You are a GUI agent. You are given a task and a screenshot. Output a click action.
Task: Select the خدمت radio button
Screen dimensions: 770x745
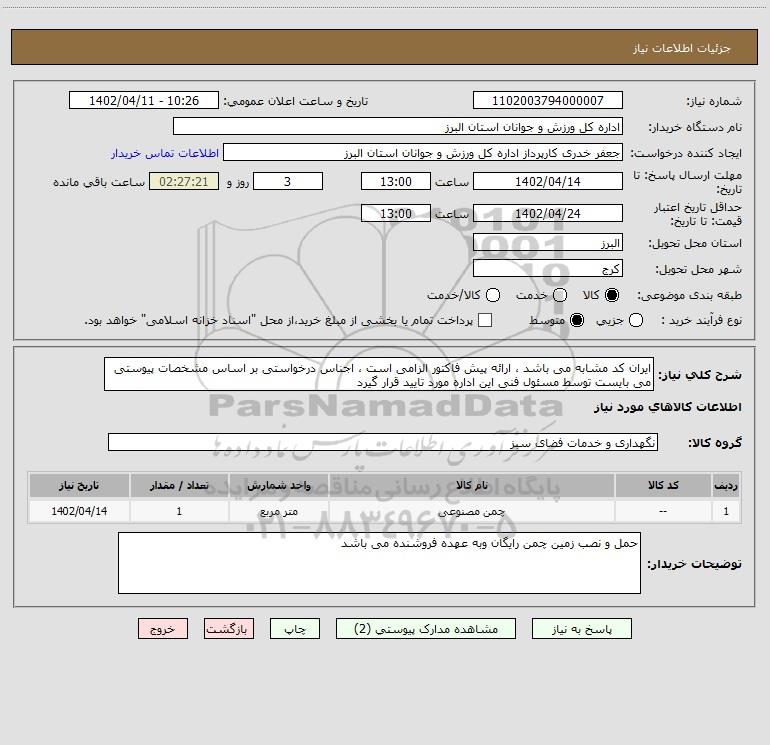(560, 295)
